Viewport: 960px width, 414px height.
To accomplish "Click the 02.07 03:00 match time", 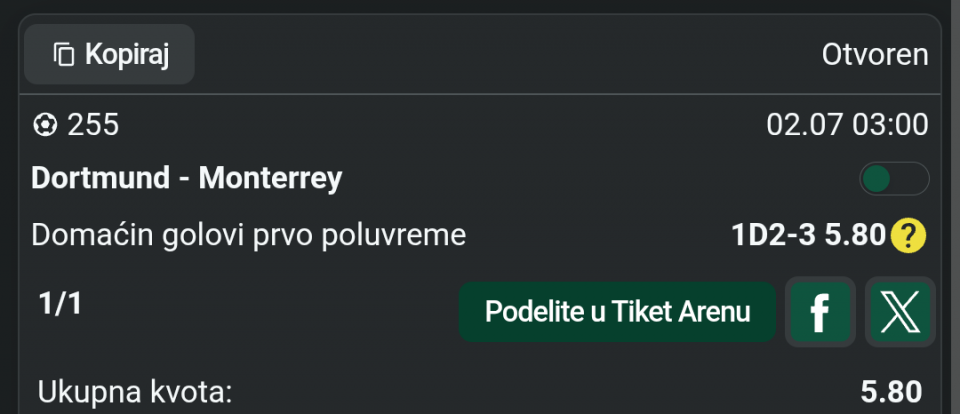I will click(847, 126).
